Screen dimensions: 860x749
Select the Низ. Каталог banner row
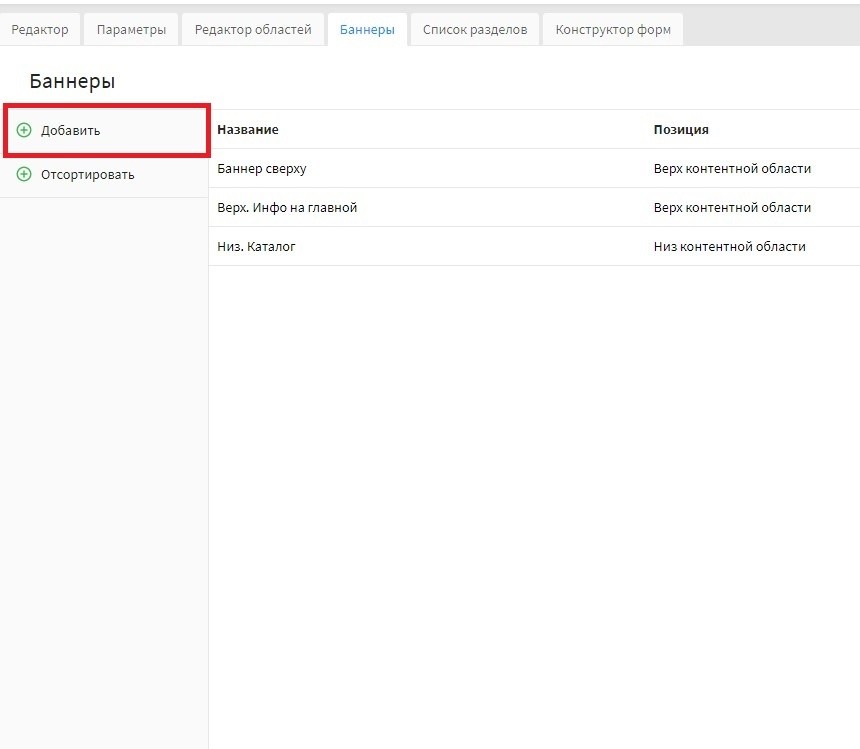click(256, 247)
